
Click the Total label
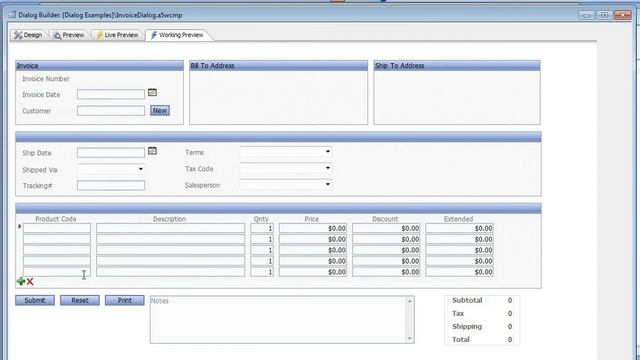click(461, 340)
